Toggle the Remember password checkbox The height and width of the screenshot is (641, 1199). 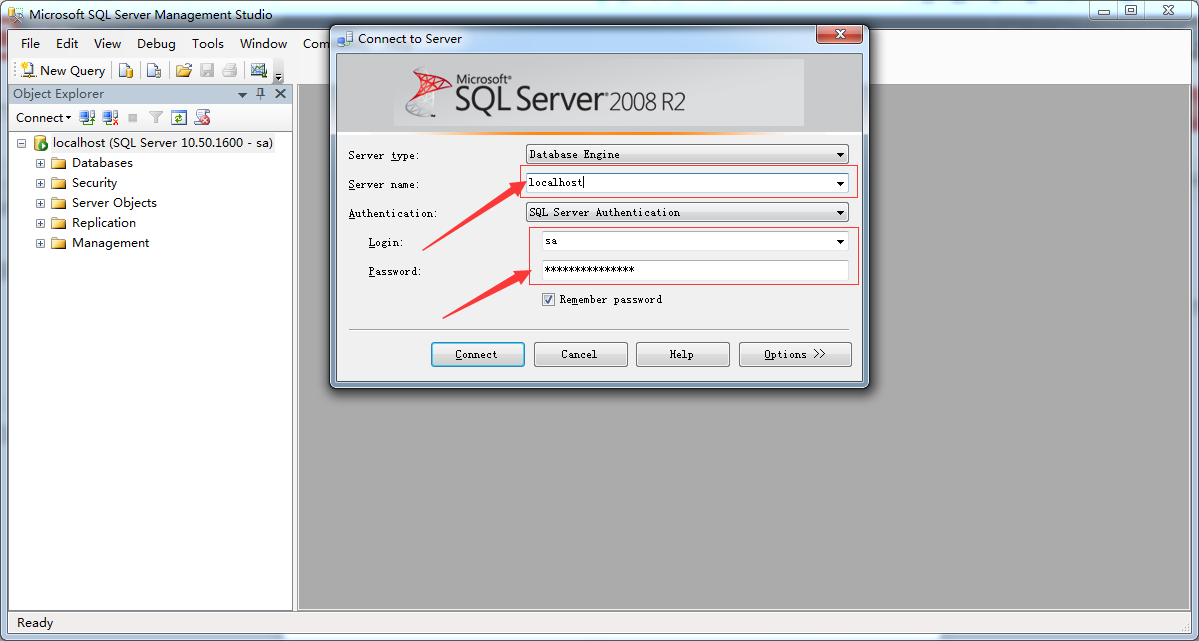click(x=548, y=300)
